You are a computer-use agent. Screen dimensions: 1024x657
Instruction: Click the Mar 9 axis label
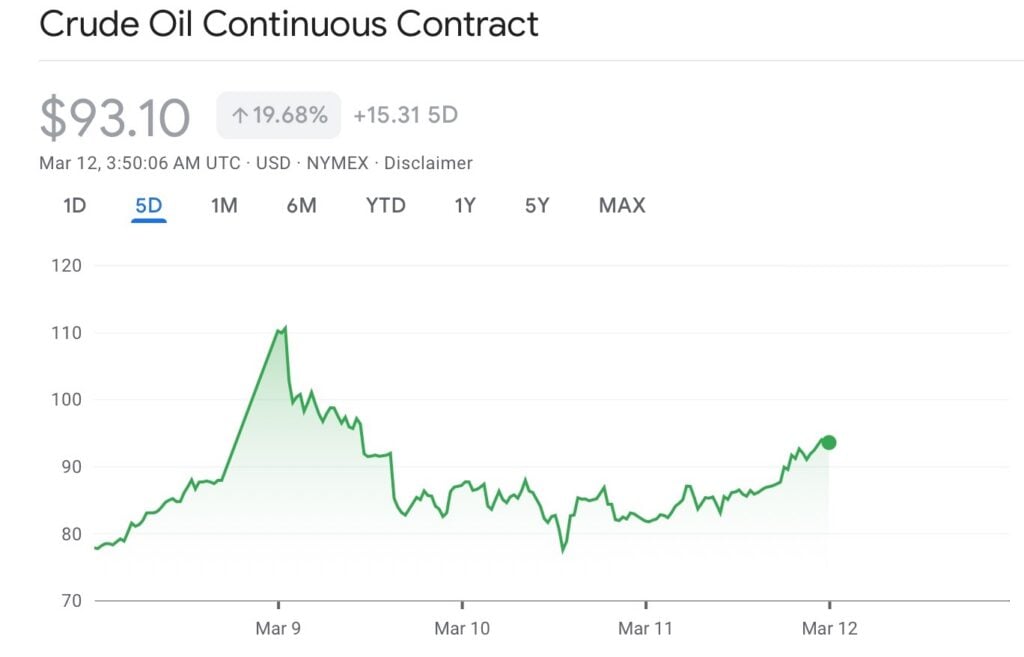point(278,628)
